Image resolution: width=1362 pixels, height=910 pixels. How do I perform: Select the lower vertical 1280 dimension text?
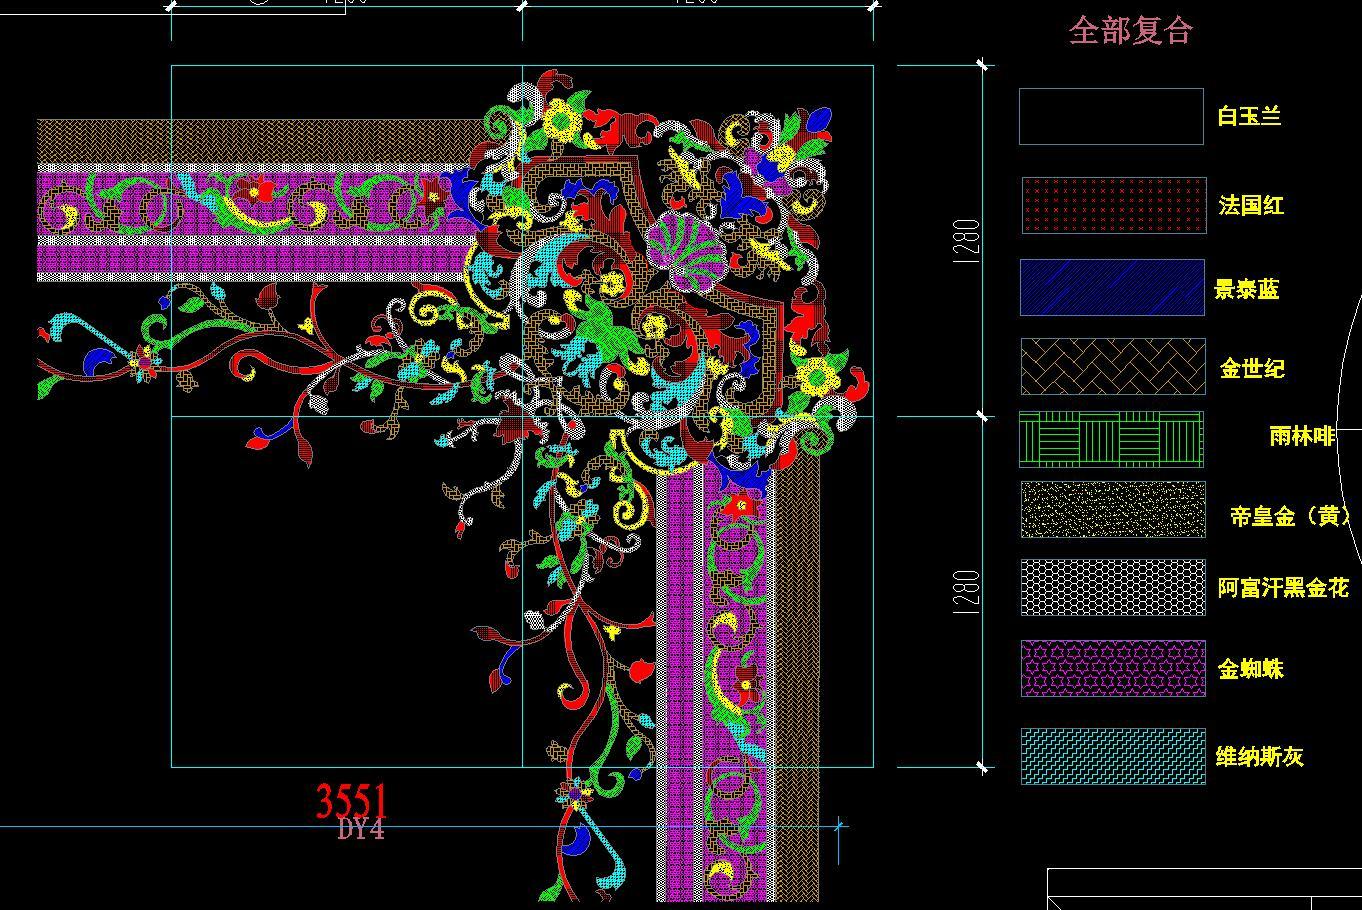pyautogui.click(x=967, y=593)
